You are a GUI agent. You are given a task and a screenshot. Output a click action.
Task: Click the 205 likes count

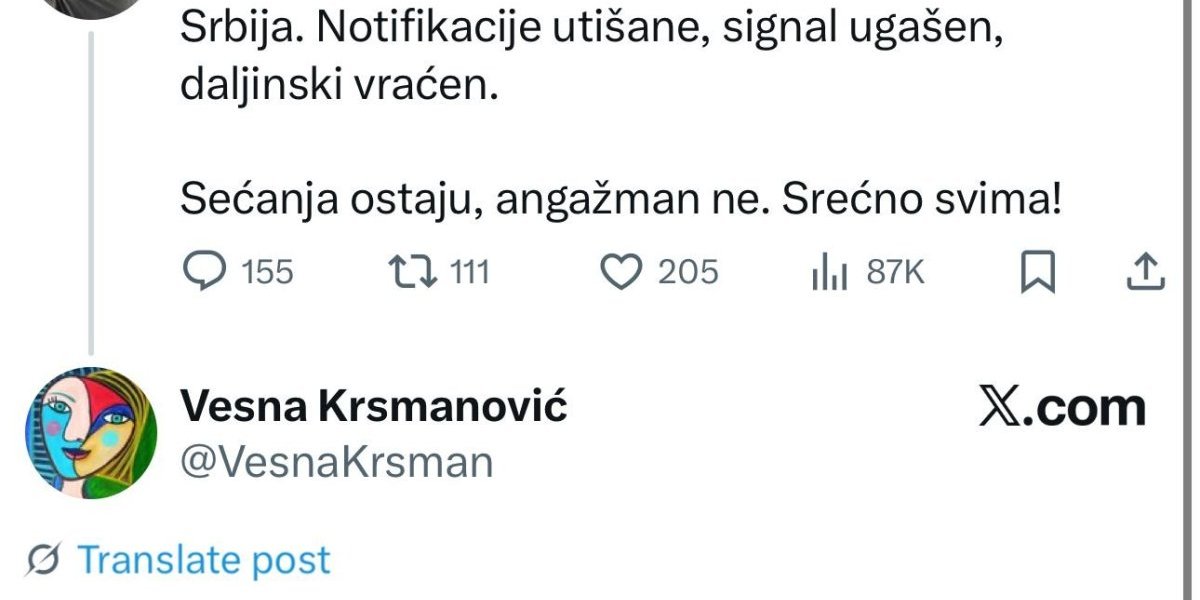(688, 272)
